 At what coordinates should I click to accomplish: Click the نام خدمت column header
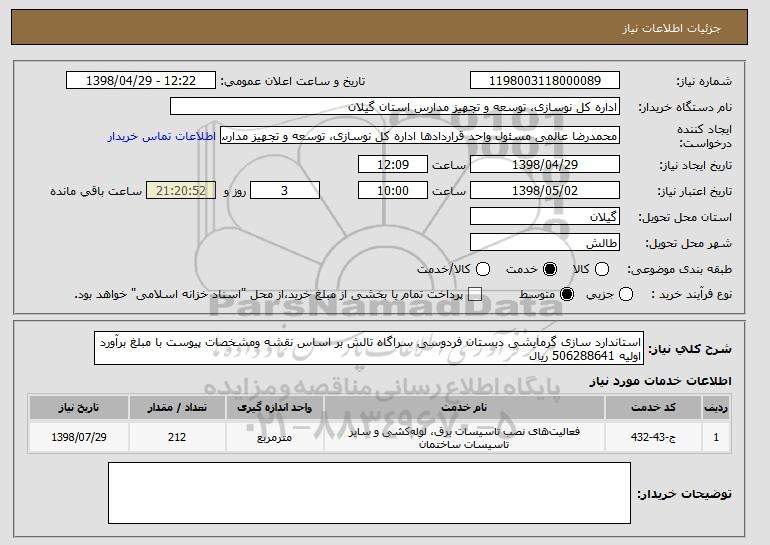tap(464, 408)
